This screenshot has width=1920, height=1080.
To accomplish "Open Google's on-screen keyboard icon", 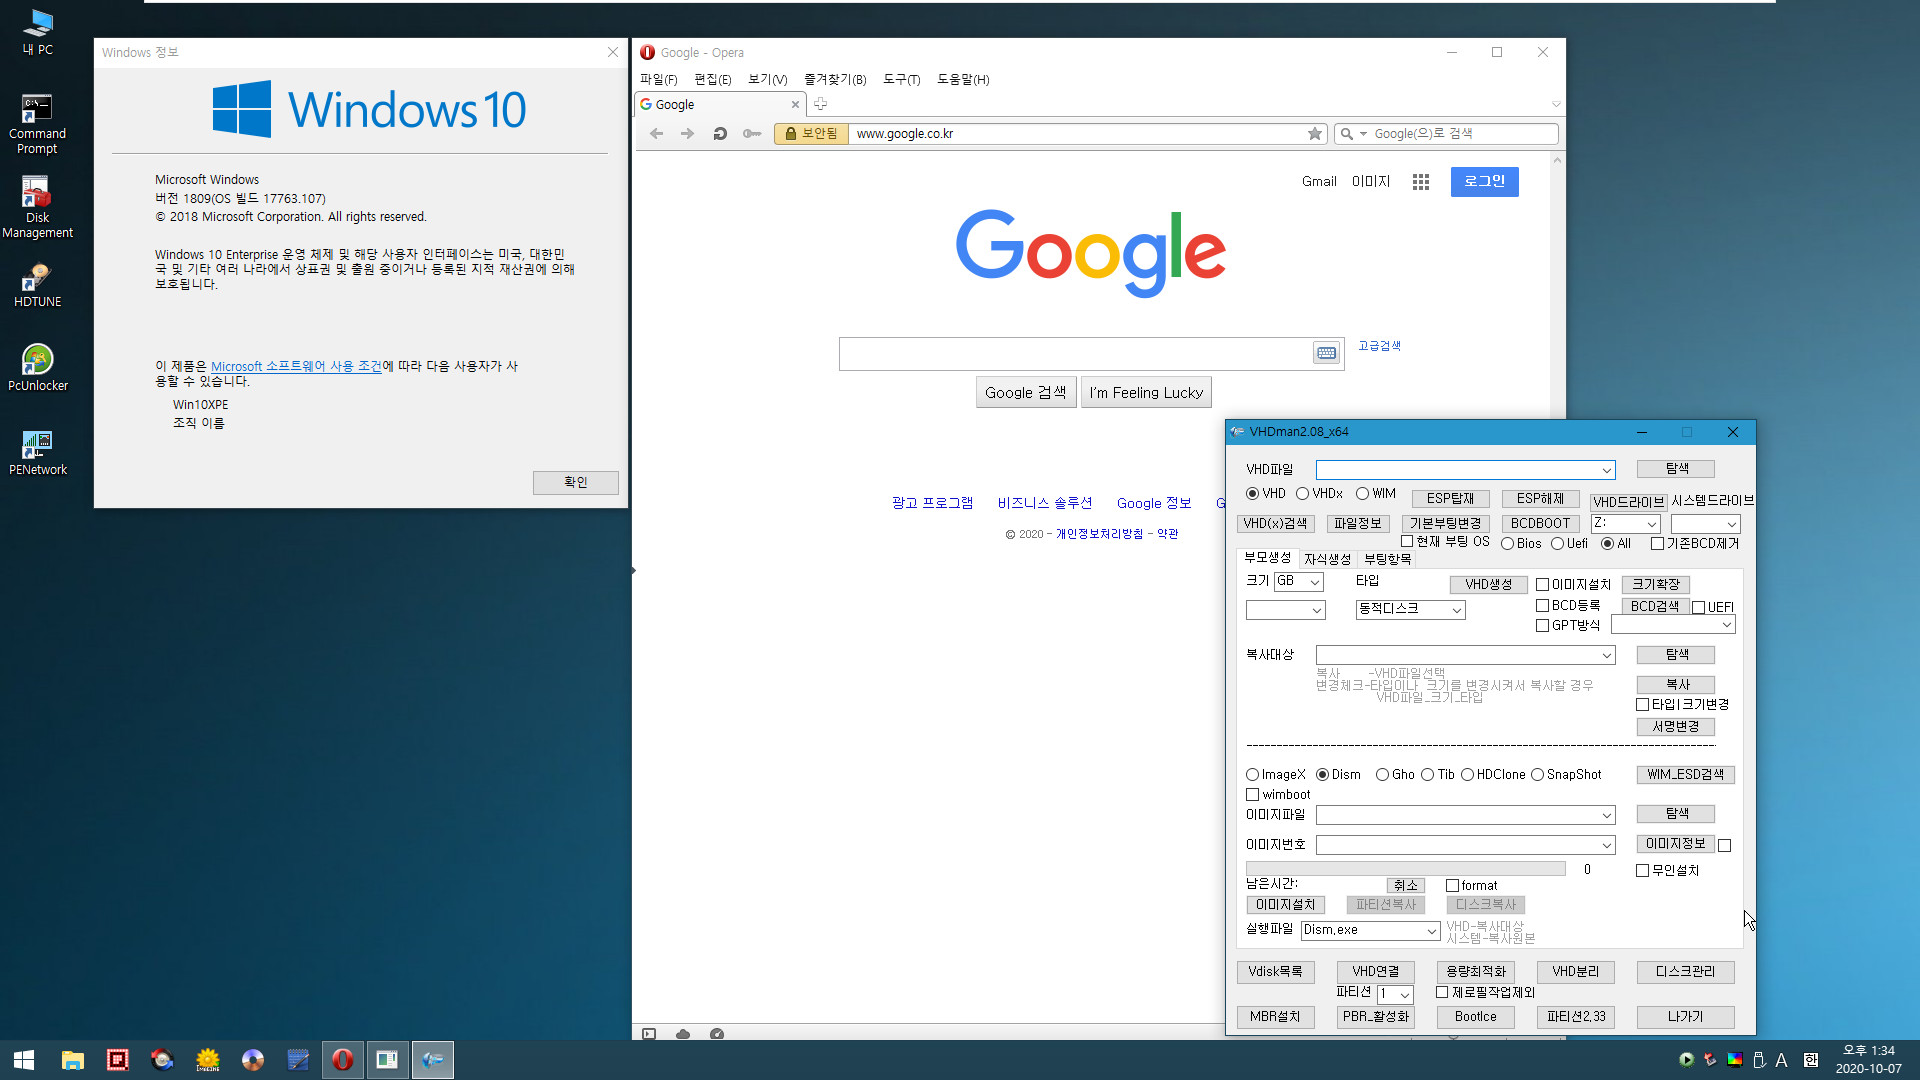I will [x=1326, y=353].
